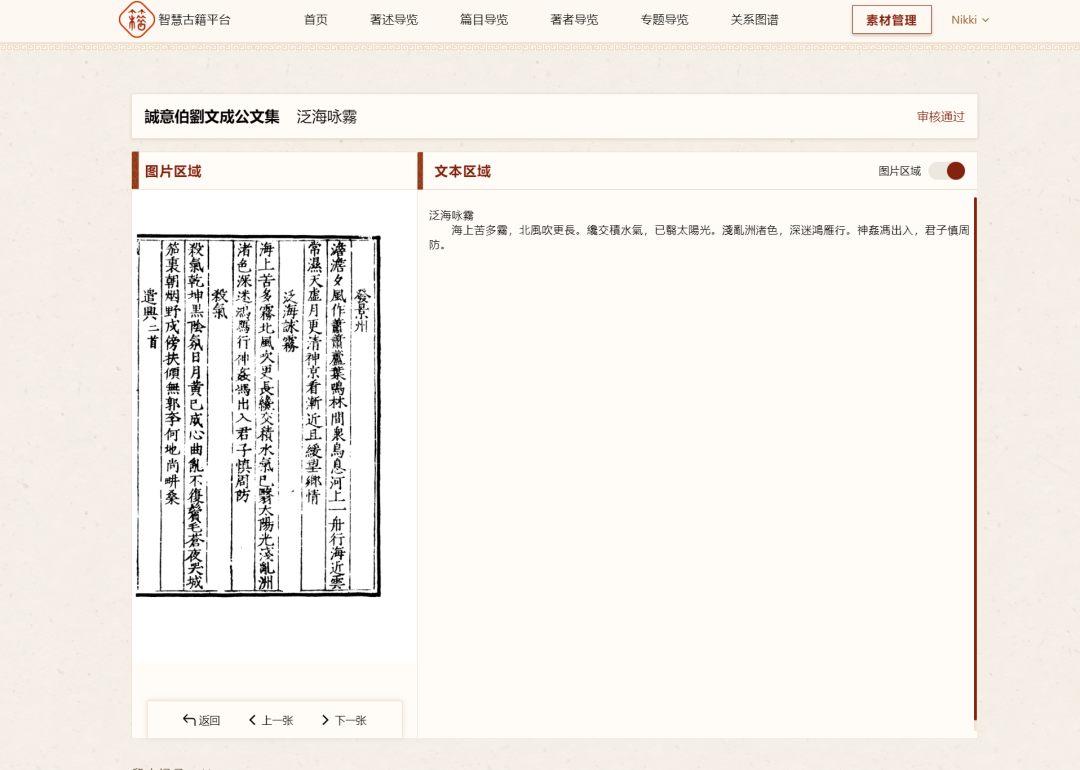Navigate to the 关系图谱 menu item
The width and height of the screenshot is (1080, 770).
coord(755,20)
